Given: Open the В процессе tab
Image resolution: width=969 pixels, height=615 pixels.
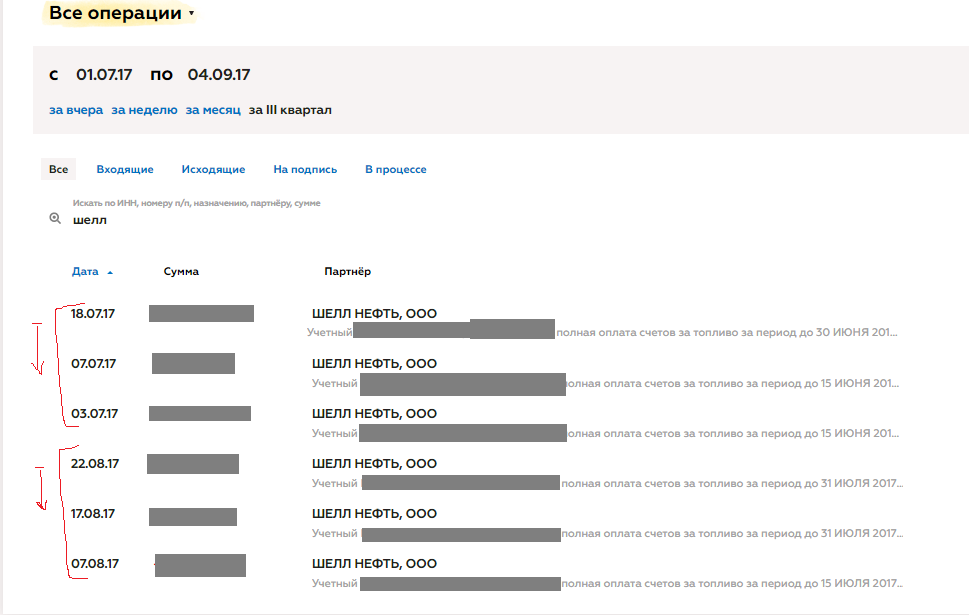Looking at the screenshot, I should coord(396,169).
